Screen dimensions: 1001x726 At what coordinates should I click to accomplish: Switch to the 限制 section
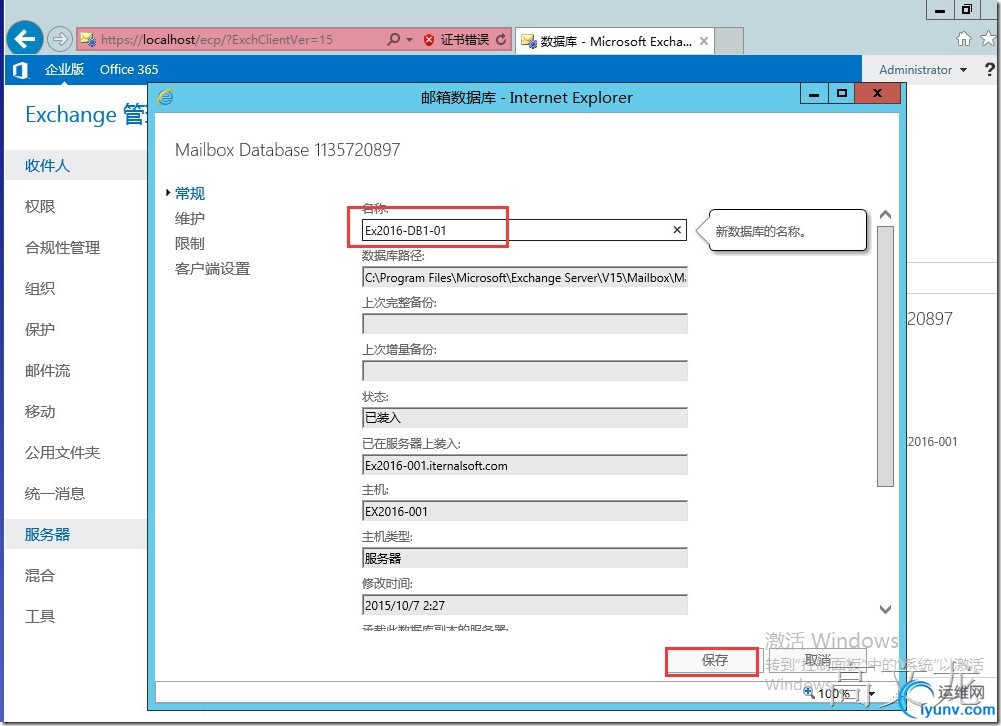(190, 243)
